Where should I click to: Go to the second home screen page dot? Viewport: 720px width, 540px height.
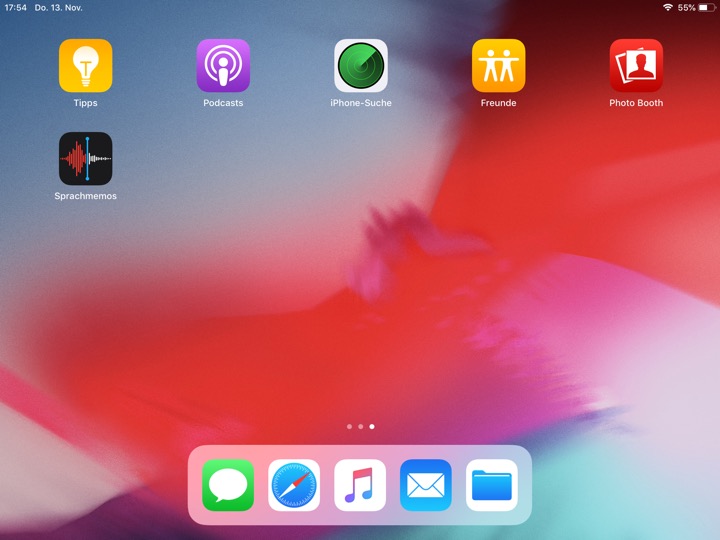pyautogui.click(x=360, y=427)
